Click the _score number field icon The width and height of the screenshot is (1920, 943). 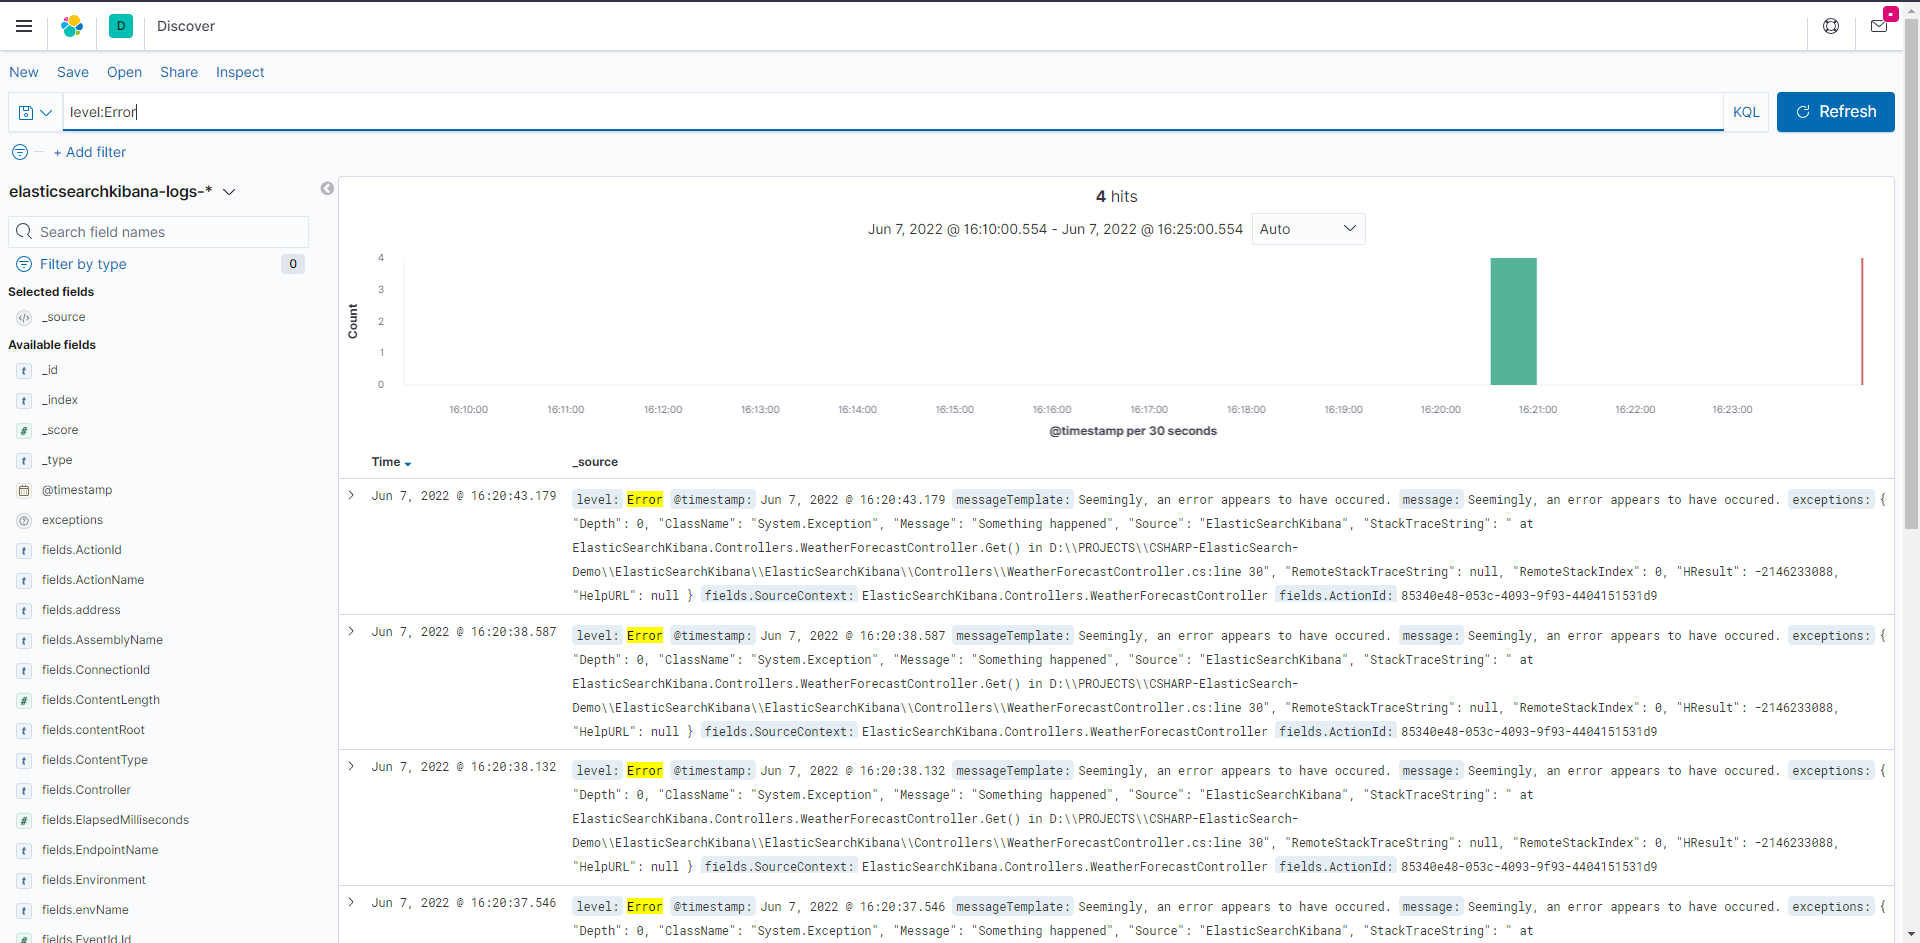click(x=24, y=431)
